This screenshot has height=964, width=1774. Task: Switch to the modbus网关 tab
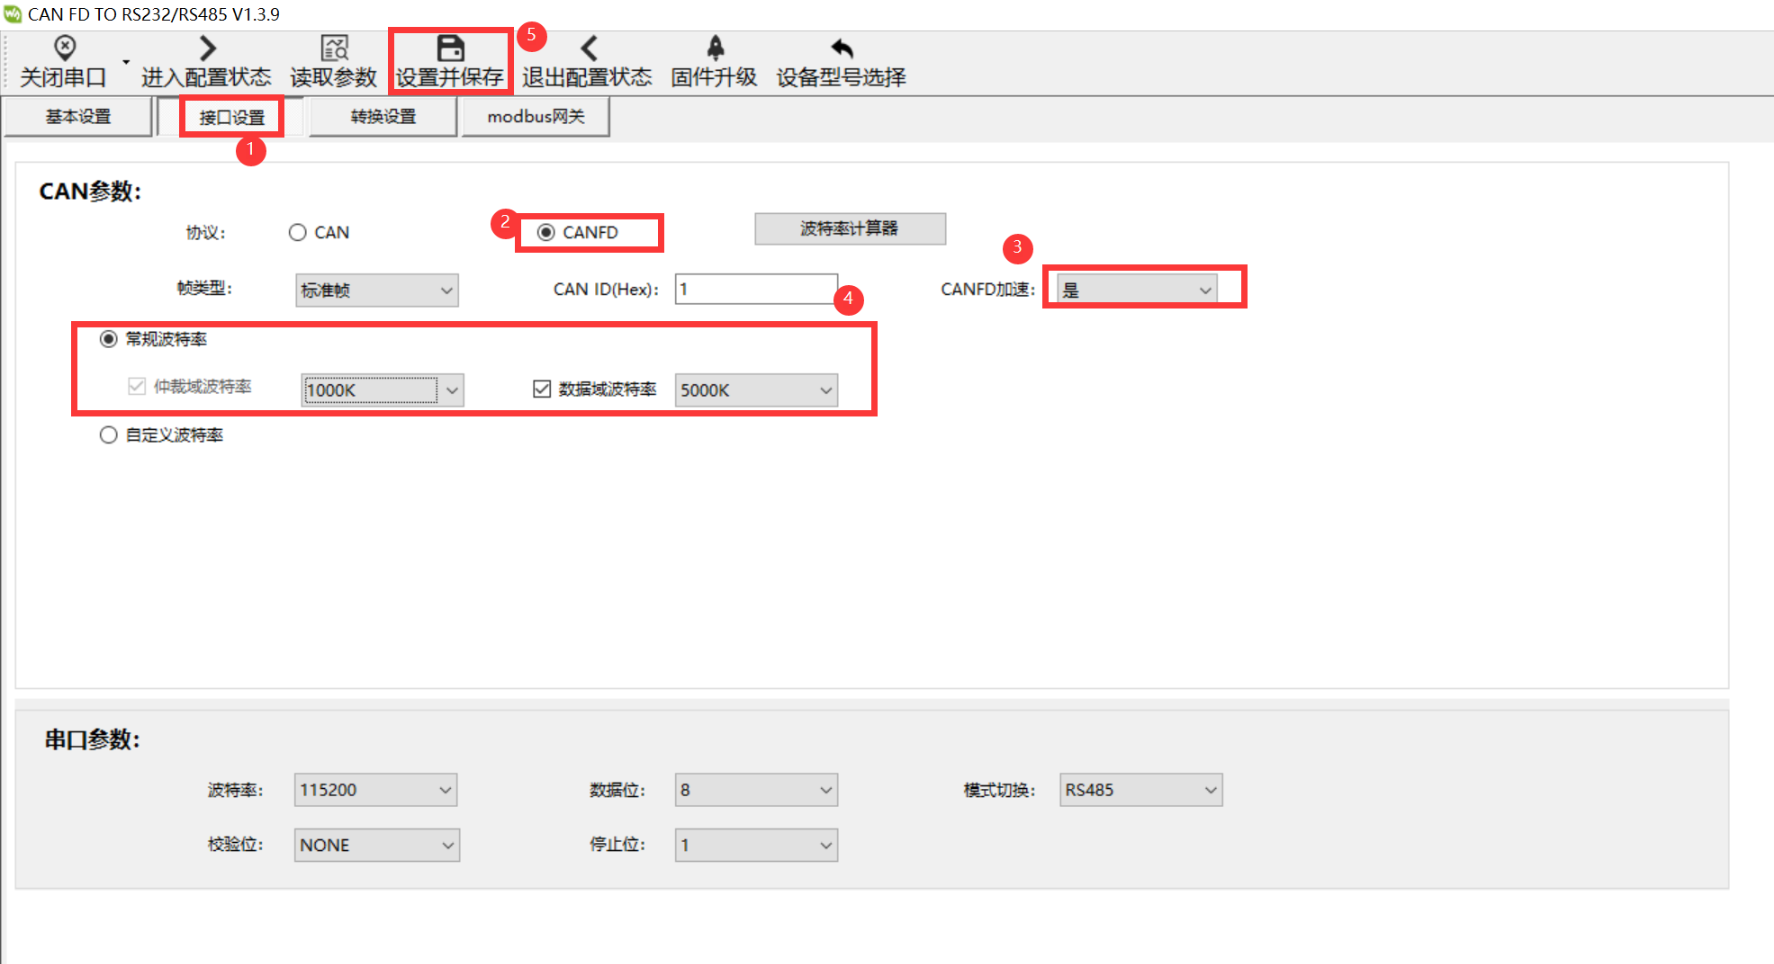coord(535,117)
